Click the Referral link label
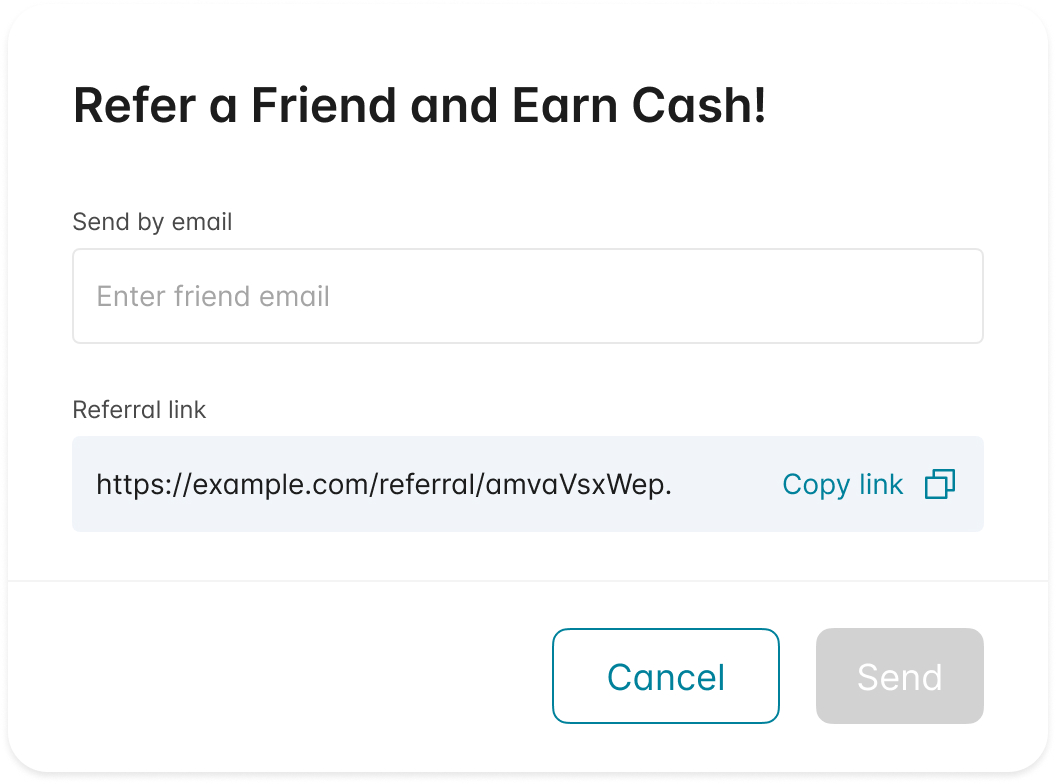Screen dimensions: 1056x784 [139, 410]
